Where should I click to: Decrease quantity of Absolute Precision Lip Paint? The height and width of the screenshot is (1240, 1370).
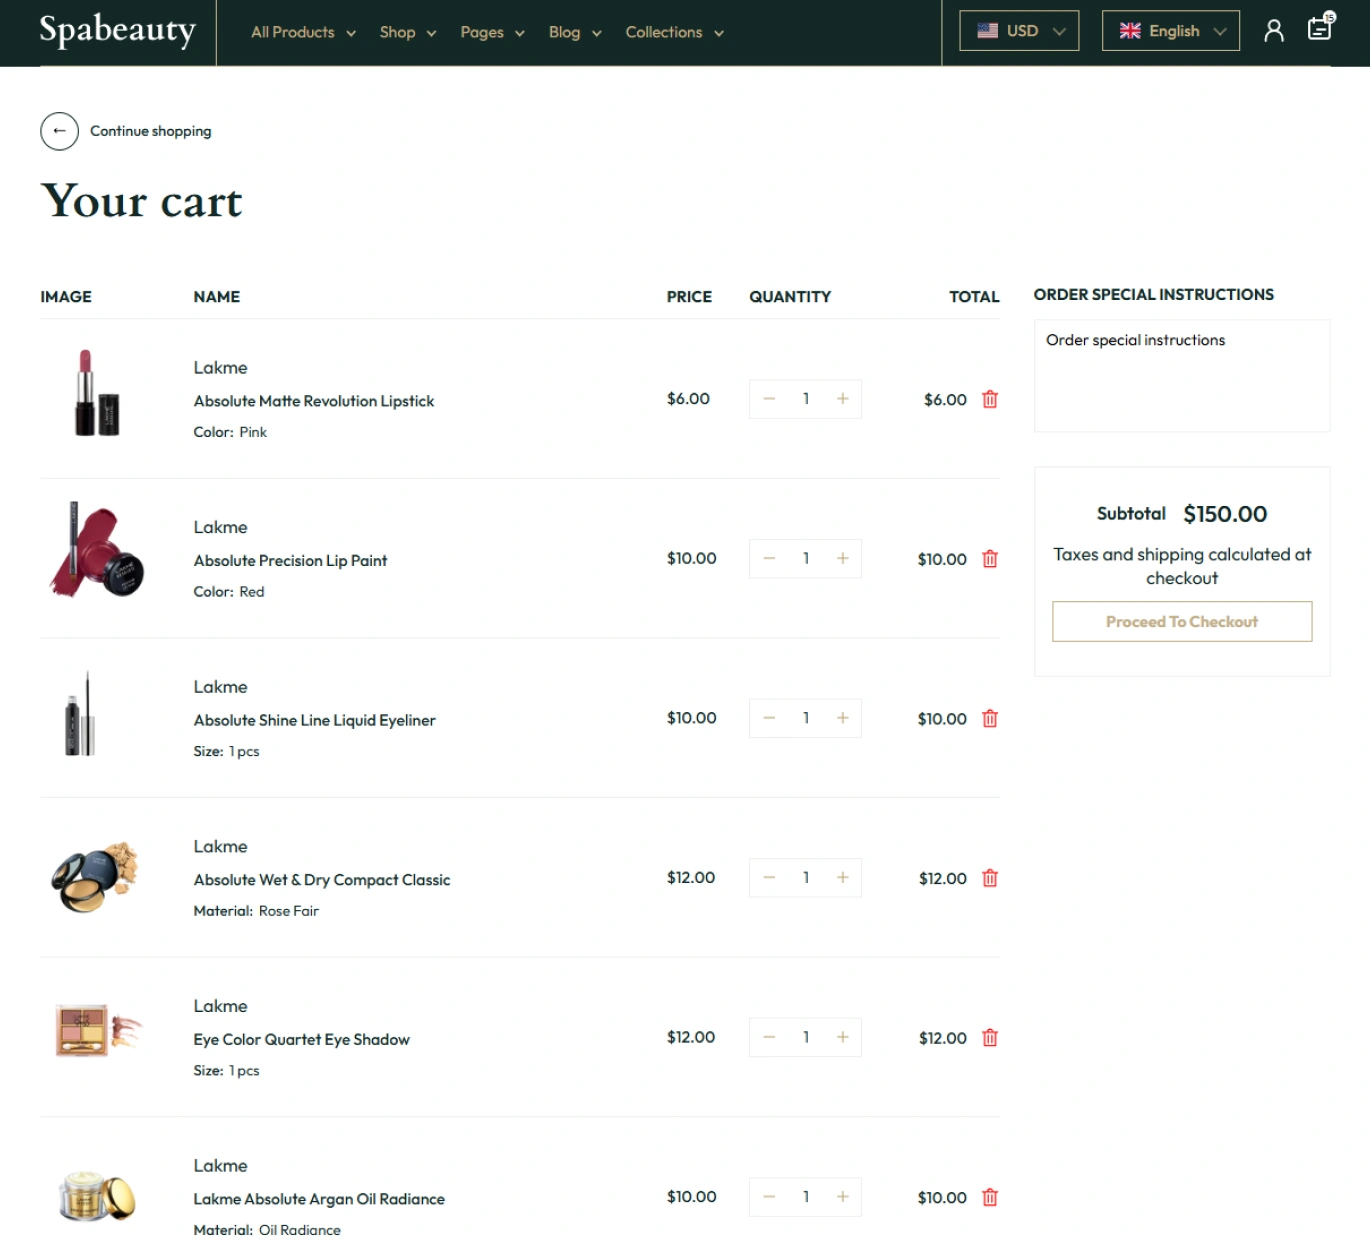pos(769,559)
